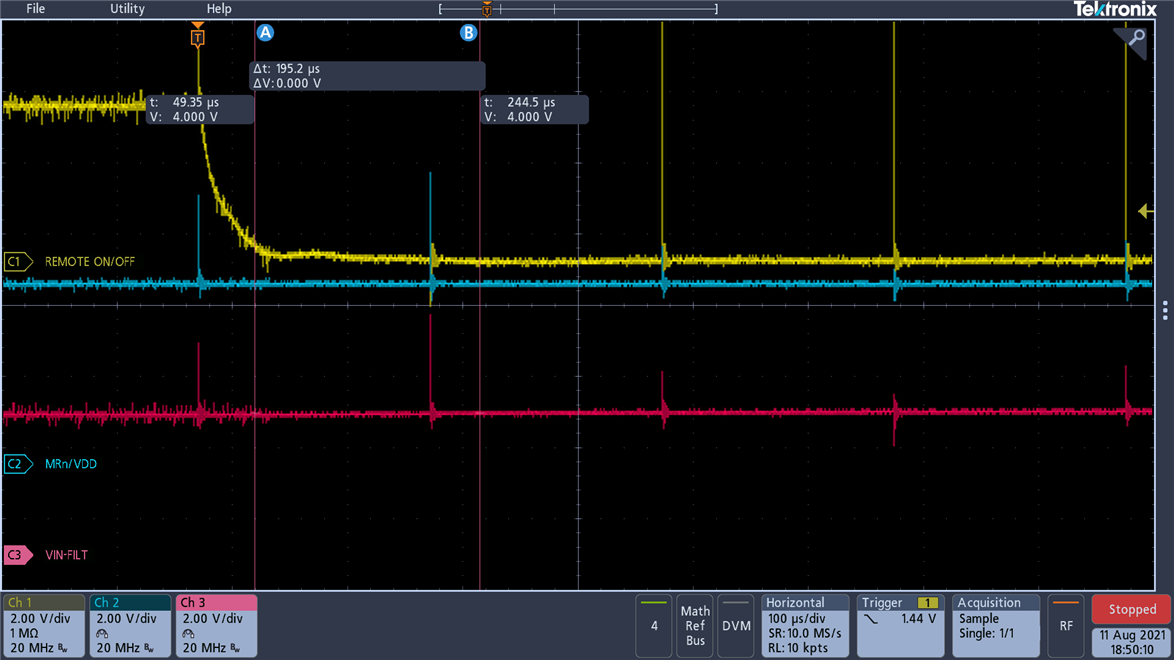Open the side panel three-dot handle
The height and width of the screenshot is (660, 1174).
click(x=1165, y=310)
